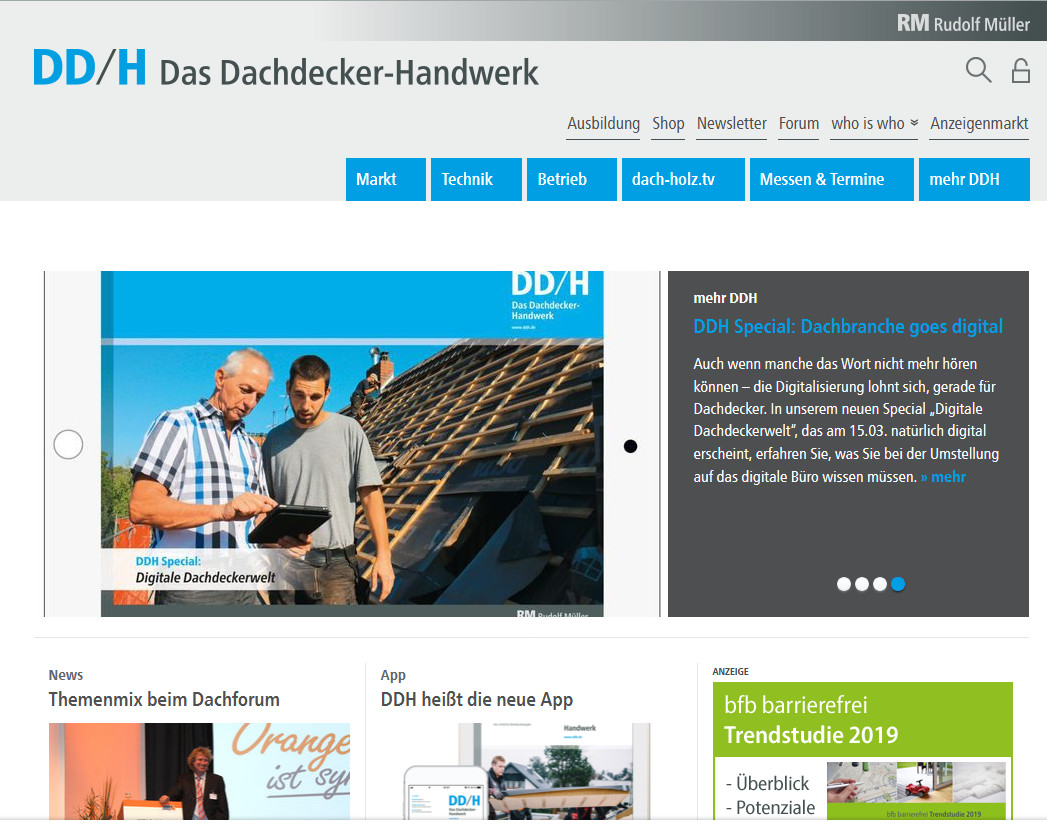
Task: Click the News category label
Action: pos(65,675)
